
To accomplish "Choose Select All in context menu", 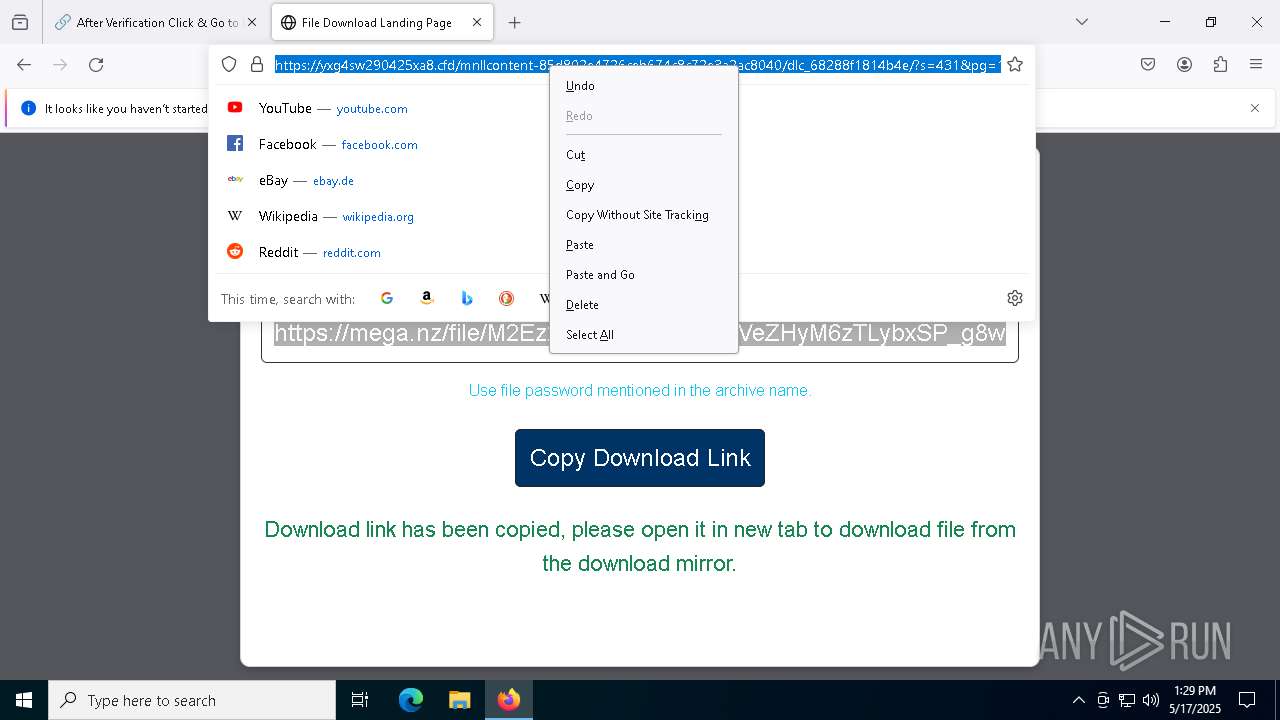I will [x=644, y=335].
